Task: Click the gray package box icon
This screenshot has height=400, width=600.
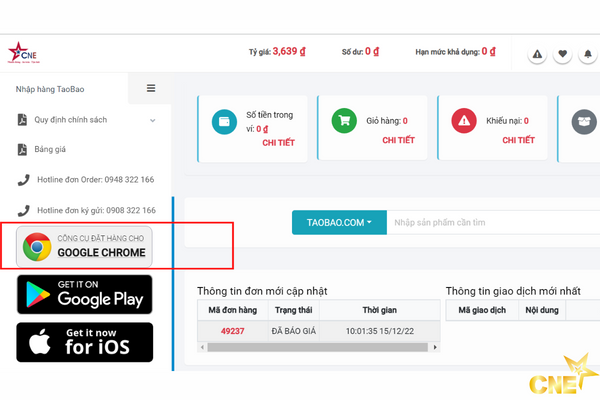Action: pyautogui.click(x=584, y=122)
